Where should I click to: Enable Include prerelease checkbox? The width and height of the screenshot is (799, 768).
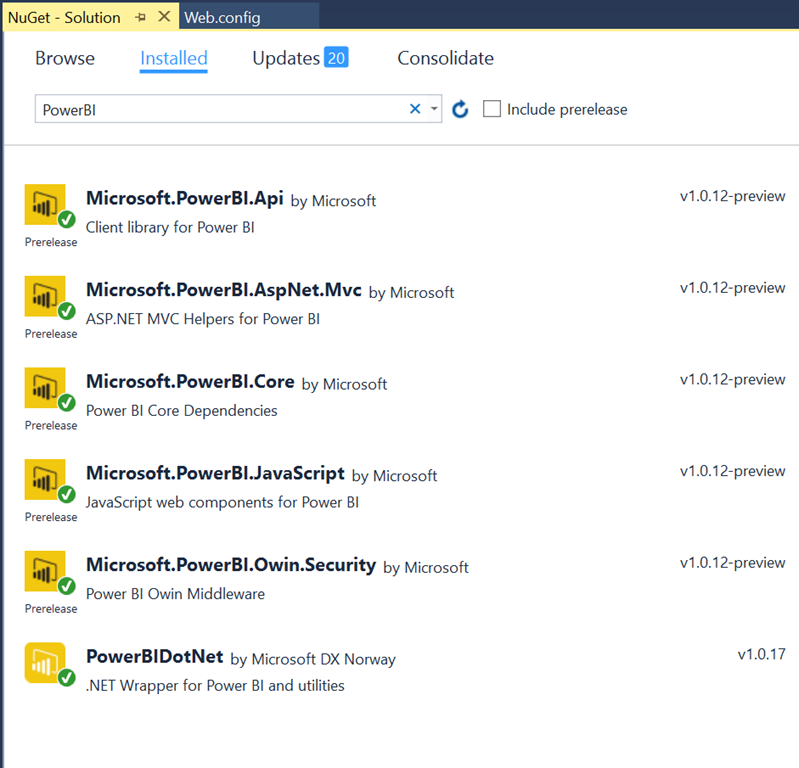pos(492,109)
